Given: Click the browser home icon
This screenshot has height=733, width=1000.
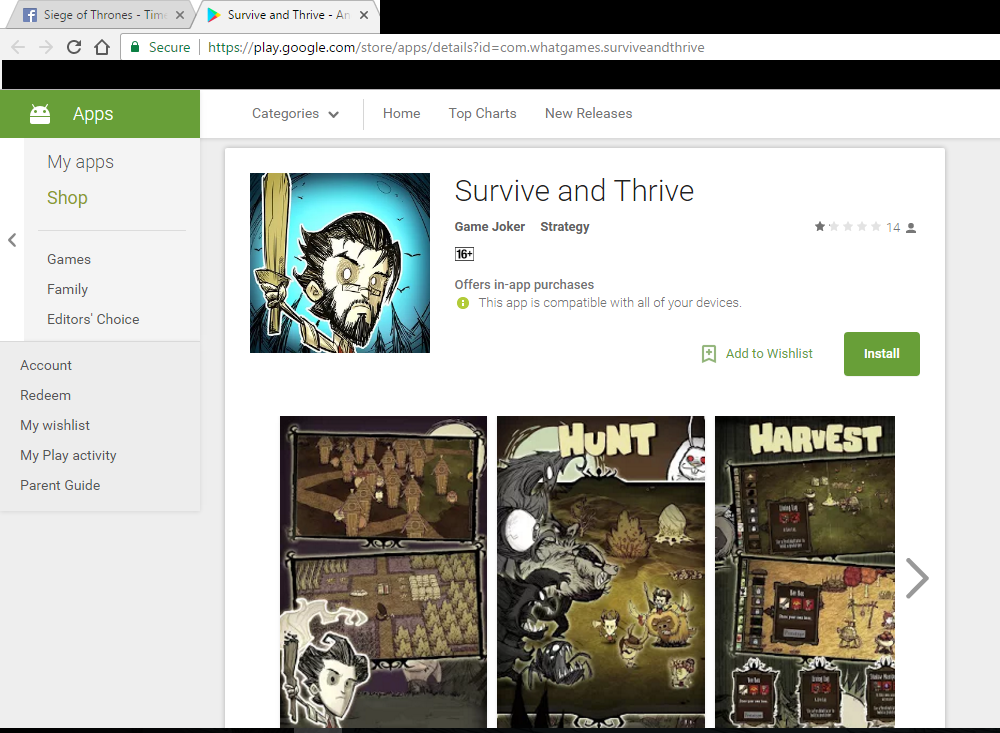Looking at the screenshot, I should tap(102, 47).
